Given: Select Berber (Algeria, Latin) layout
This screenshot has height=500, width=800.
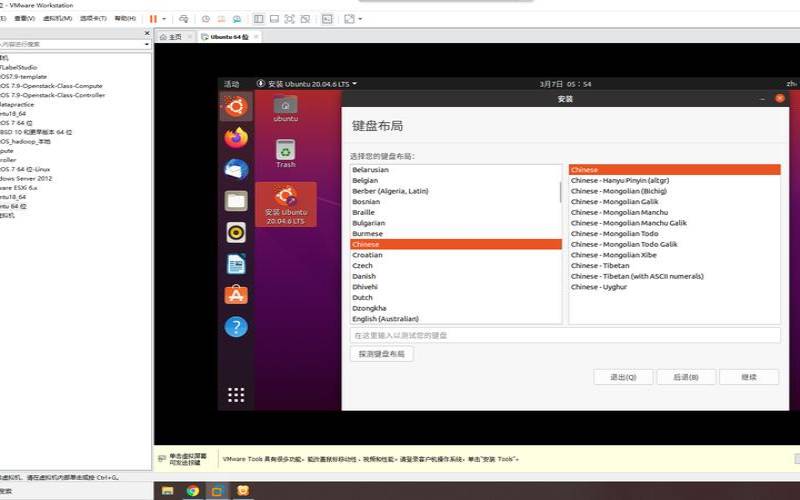Looking at the screenshot, I should coord(456,191).
